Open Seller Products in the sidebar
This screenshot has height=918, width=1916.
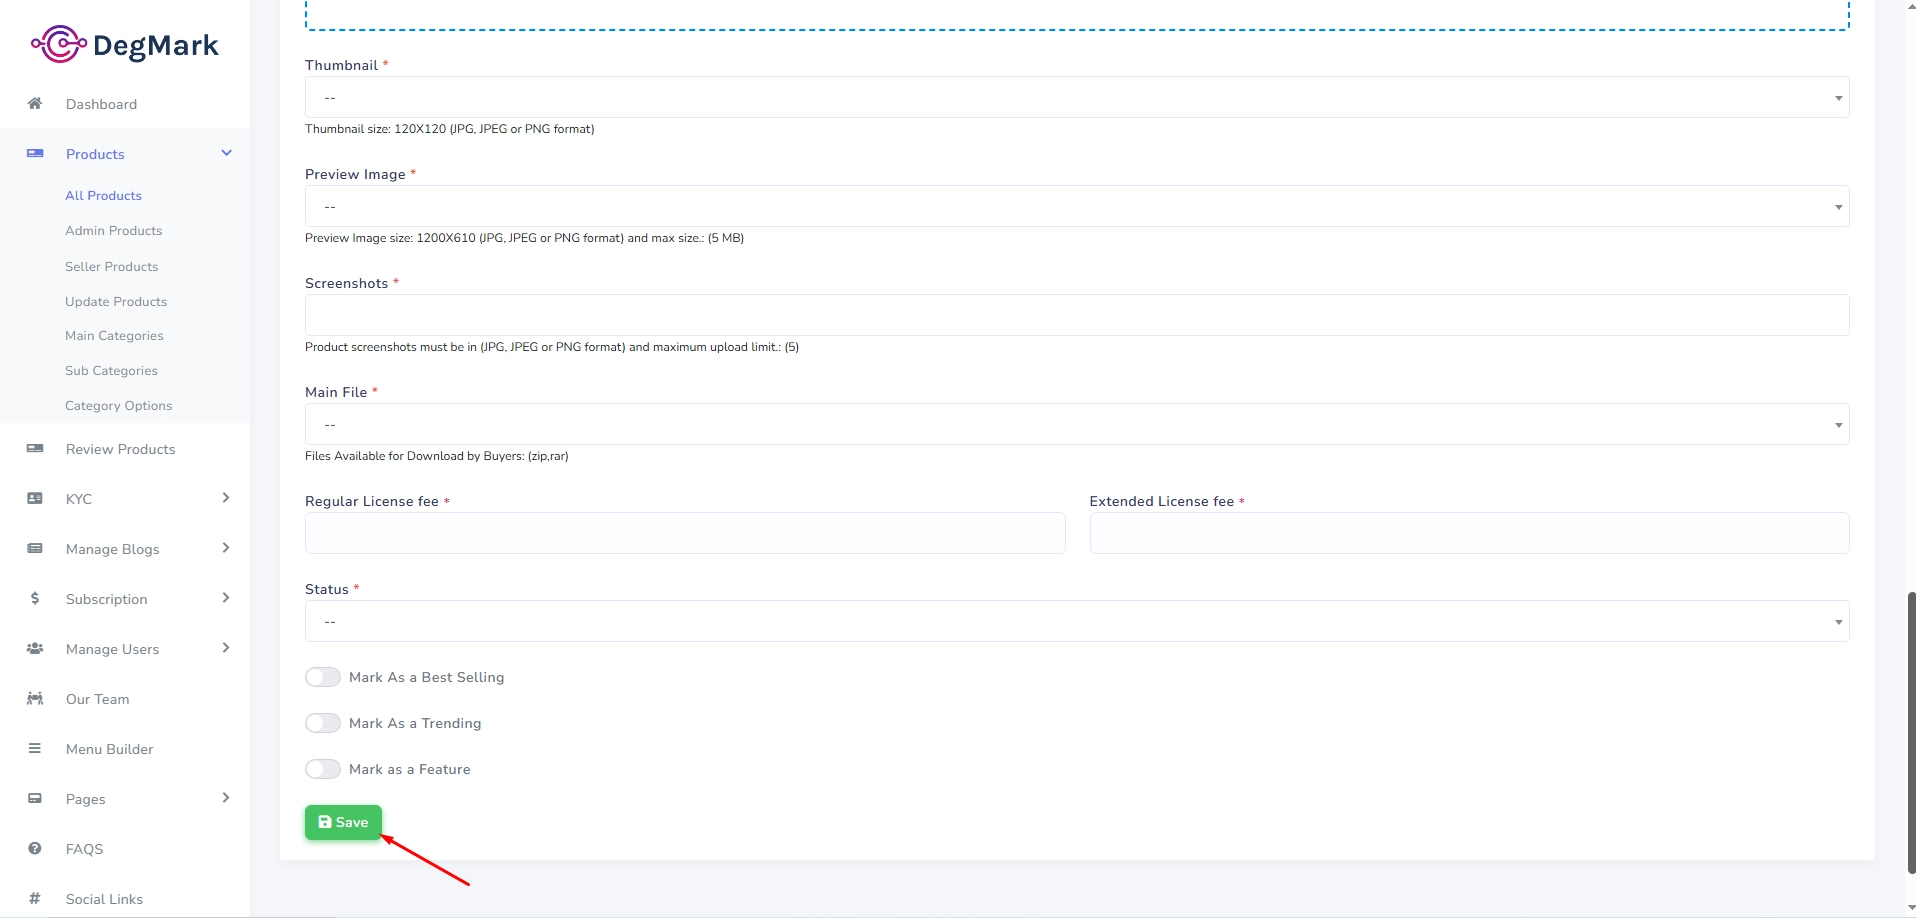pos(111,267)
